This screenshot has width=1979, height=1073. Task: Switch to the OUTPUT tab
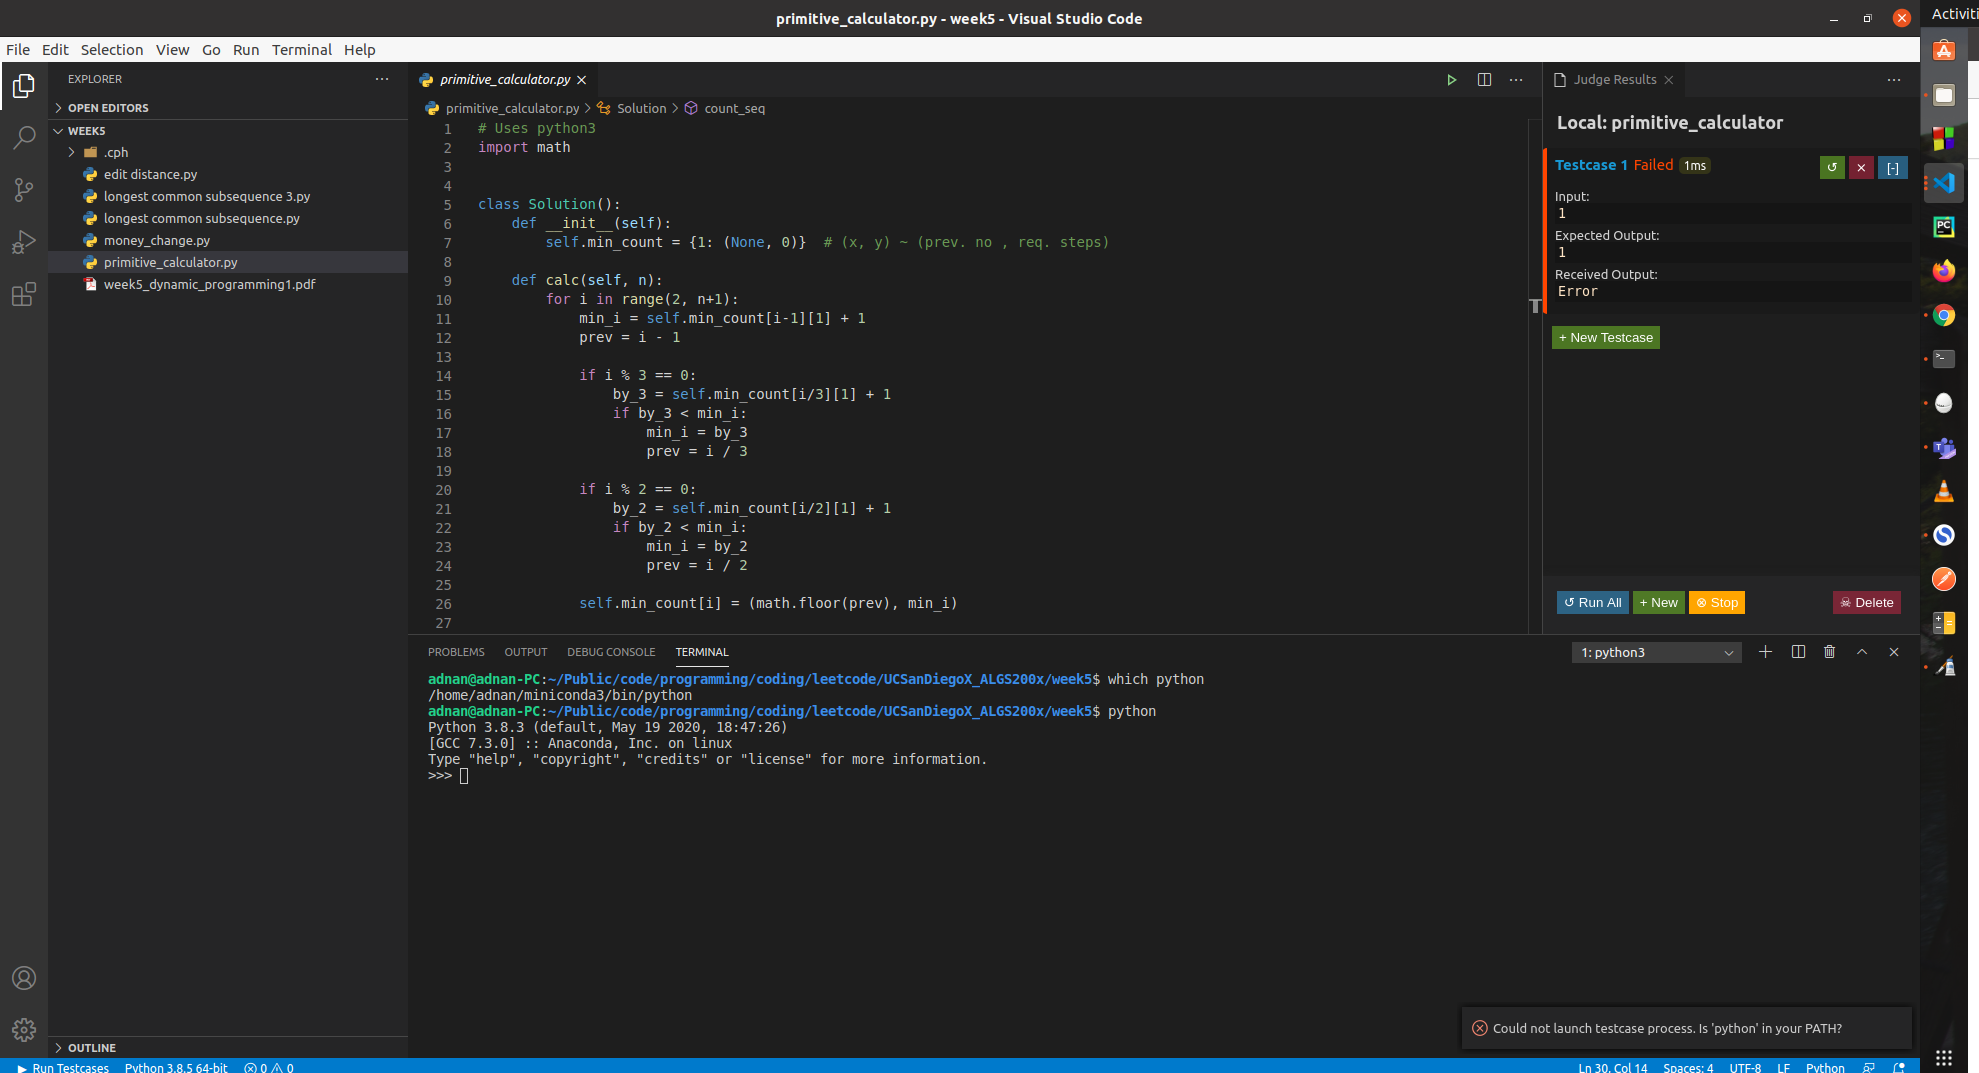[526, 652]
